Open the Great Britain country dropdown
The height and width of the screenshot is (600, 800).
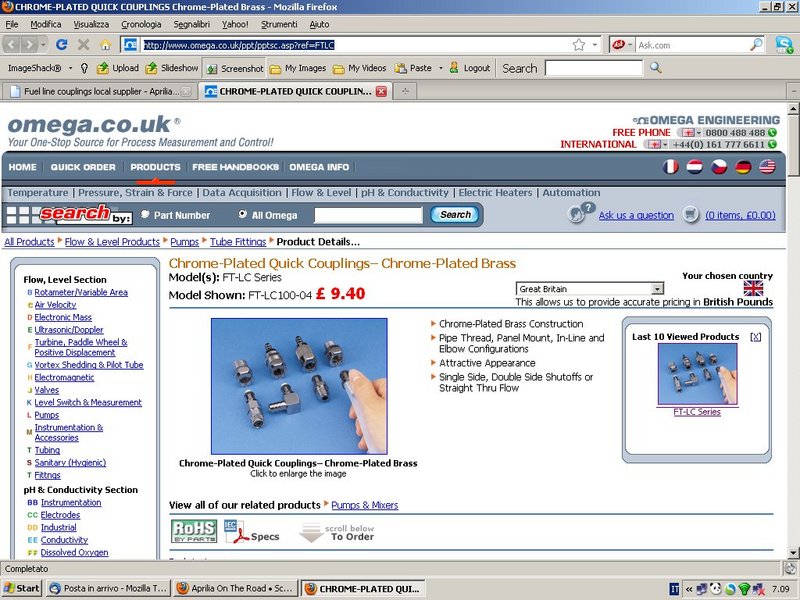[658, 289]
